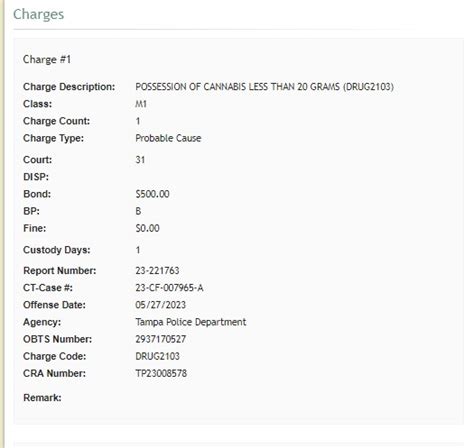
Task: Click the Charge Count label
Action: (x=56, y=121)
